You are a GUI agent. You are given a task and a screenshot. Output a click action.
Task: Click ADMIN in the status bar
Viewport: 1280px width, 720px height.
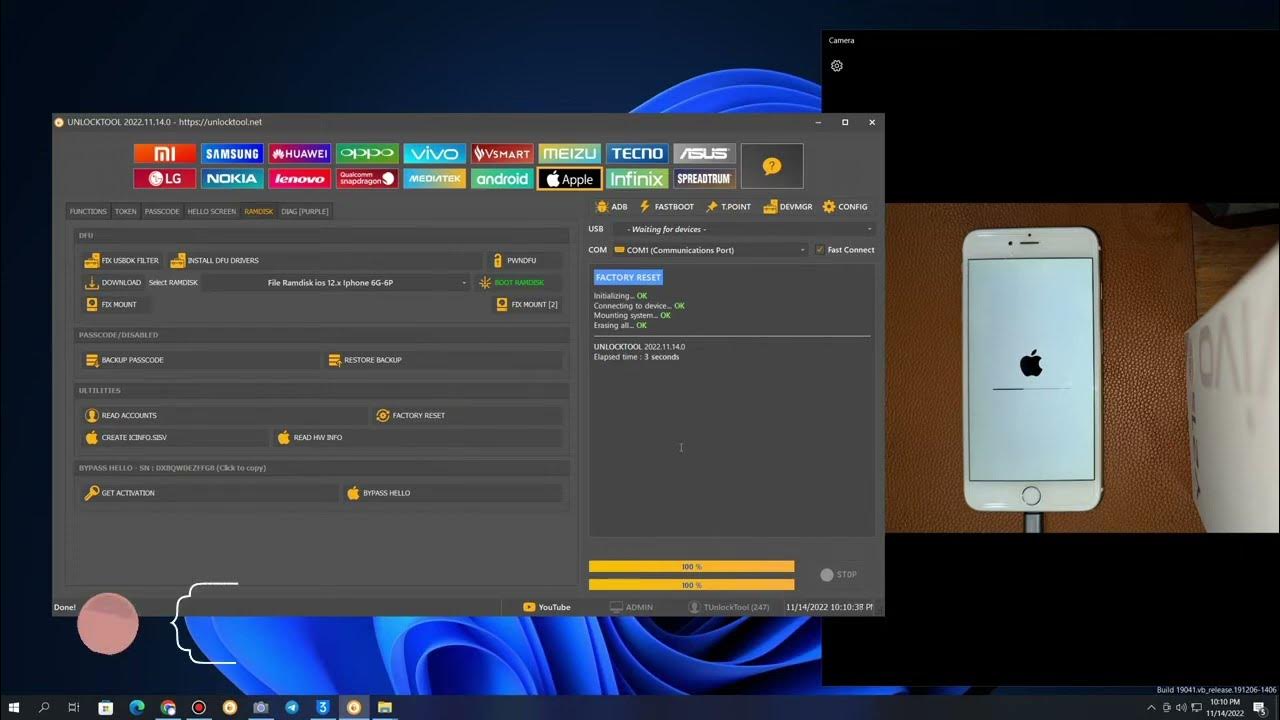[x=631, y=607]
